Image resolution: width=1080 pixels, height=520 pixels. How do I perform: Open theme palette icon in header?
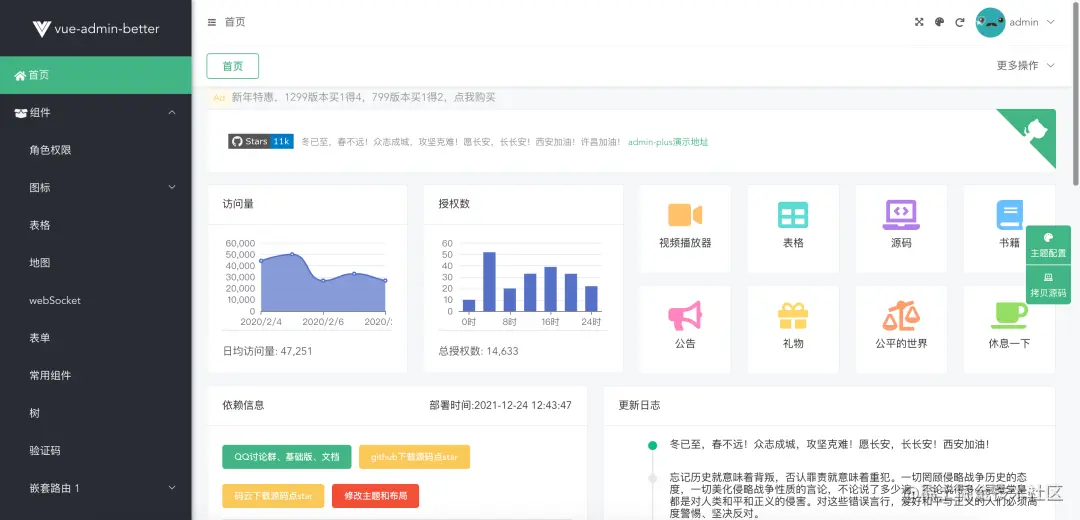(939, 22)
